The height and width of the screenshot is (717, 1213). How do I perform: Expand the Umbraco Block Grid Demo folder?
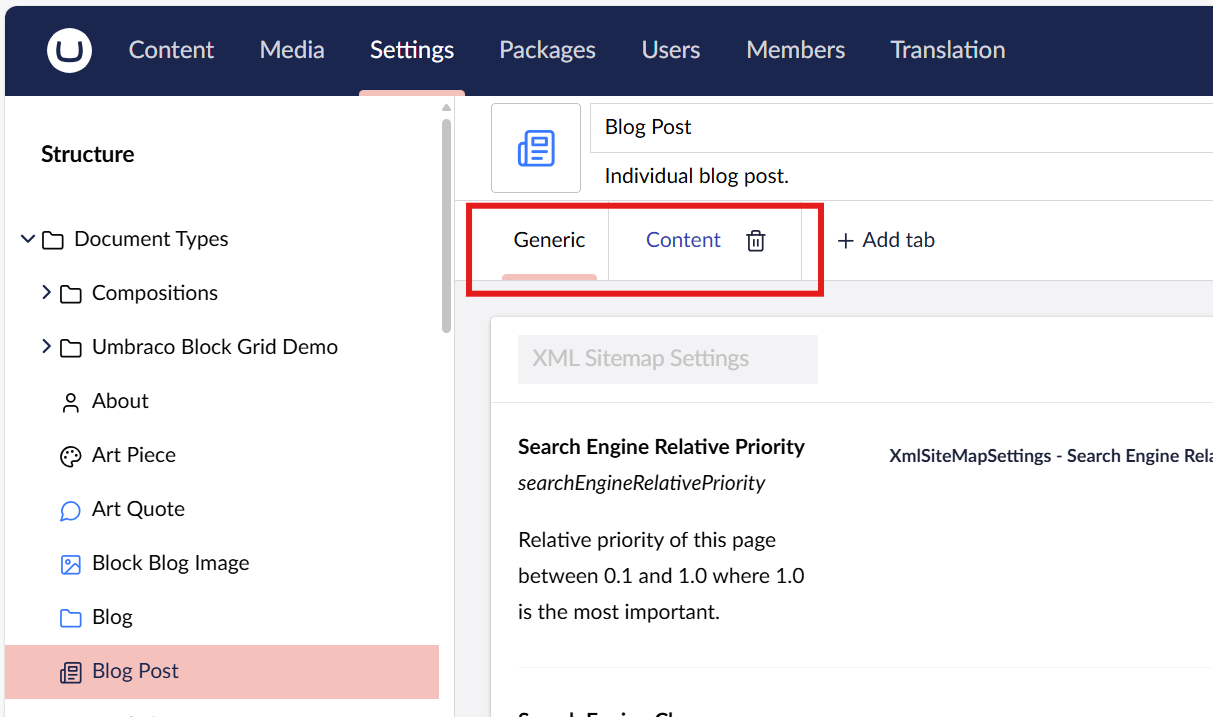click(x=46, y=347)
